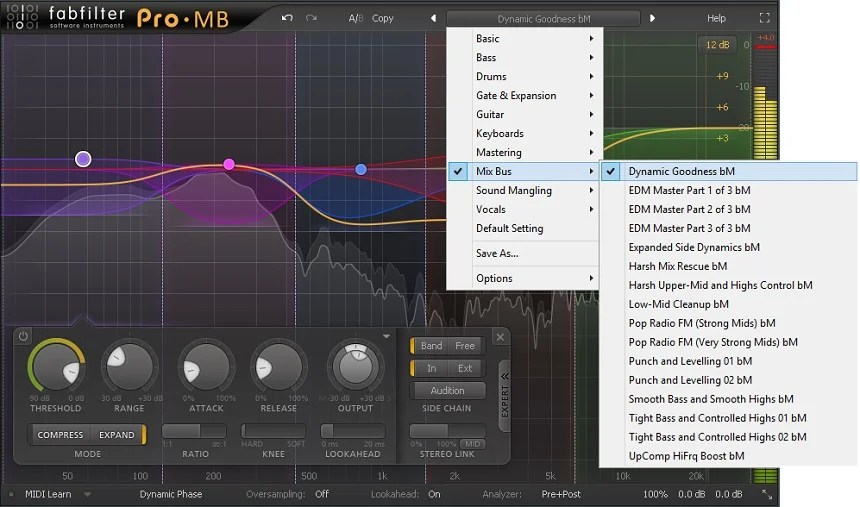Change Oversampling Off setting
This screenshot has width=860, height=507.
click(322, 494)
